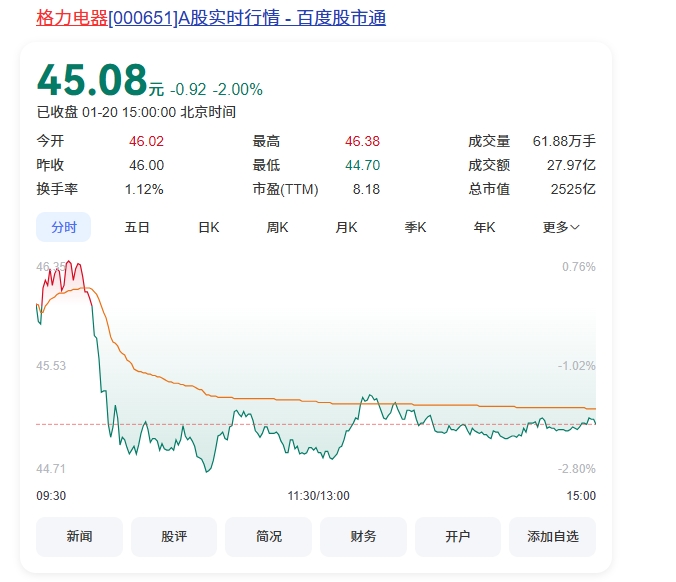Click the 今开 value 46.02
This screenshot has height=582, width=676.
[147, 141]
